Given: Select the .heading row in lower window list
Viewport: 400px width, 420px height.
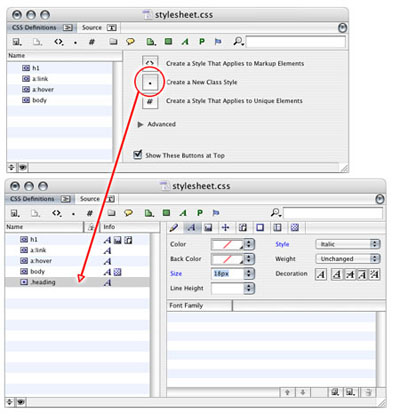Looking at the screenshot, I should [77, 282].
